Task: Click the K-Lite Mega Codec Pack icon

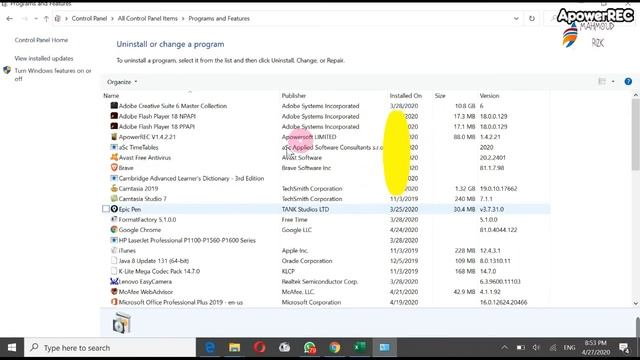Action: (x=114, y=271)
